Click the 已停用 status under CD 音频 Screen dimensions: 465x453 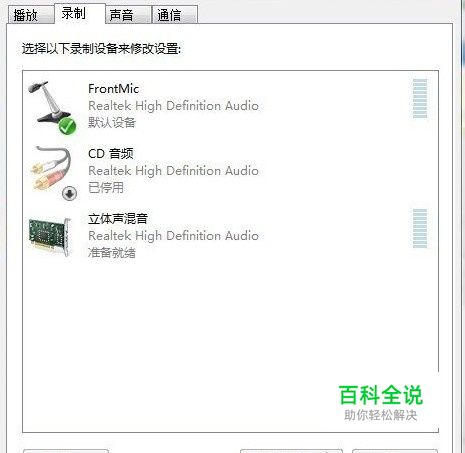(x=106, y=187)
